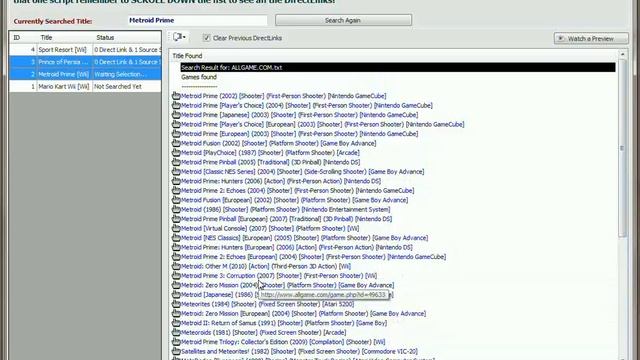The width and height of the screenshot is (640, 360).
Task: Click the Title column header in queue list
Action: tap(64, 38)
